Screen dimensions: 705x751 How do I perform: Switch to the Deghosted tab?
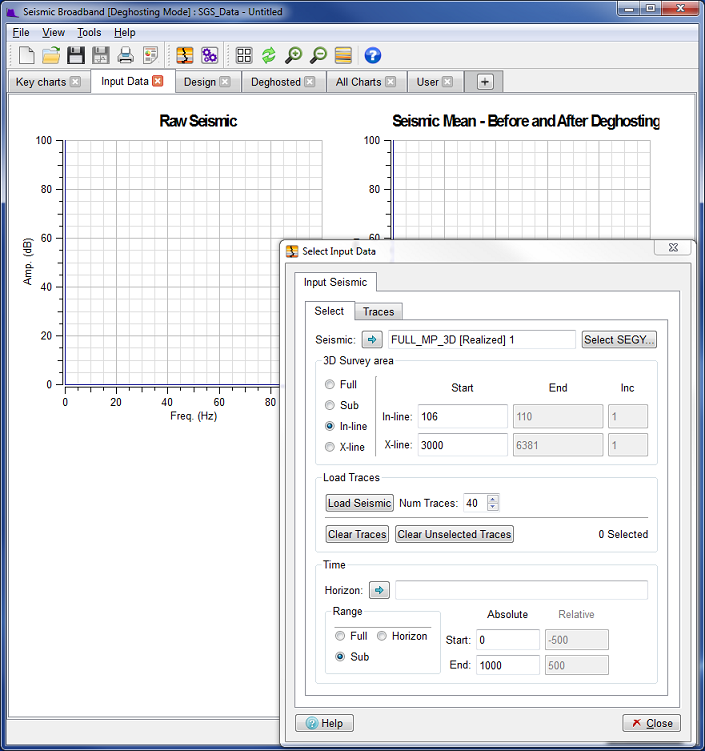click(x=276, y=82)
